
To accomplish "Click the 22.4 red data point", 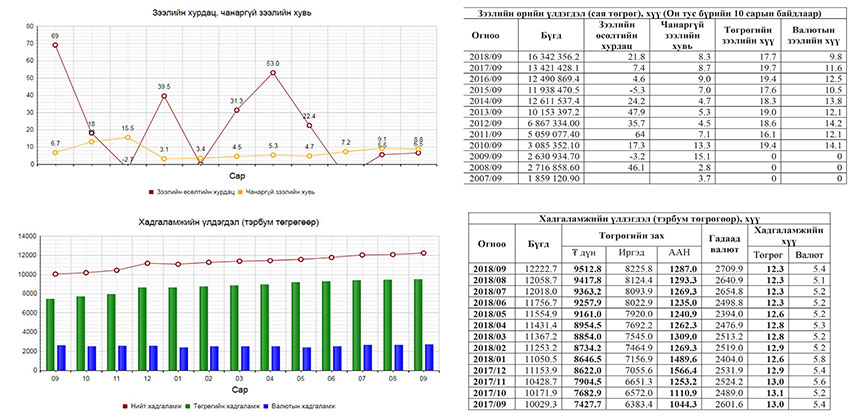I will pos(309,125).
